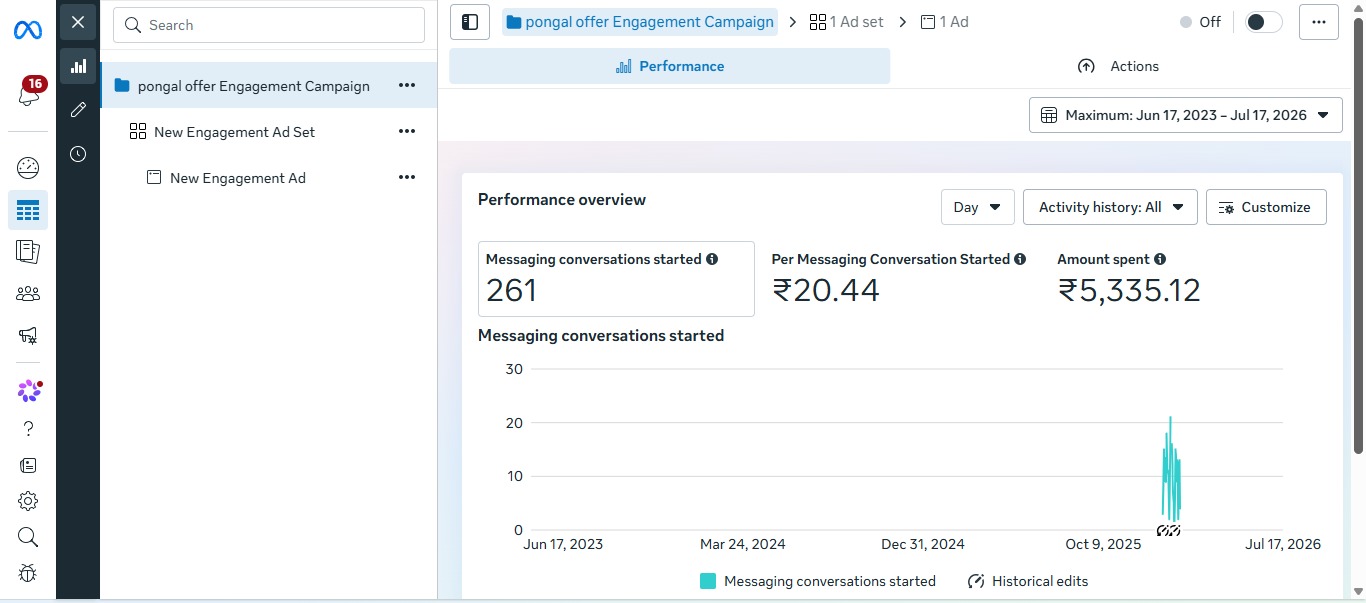Open the Audiences people icon in sidebar
Viewport: 1366px width, 603px height.
[x=28, y=293]
